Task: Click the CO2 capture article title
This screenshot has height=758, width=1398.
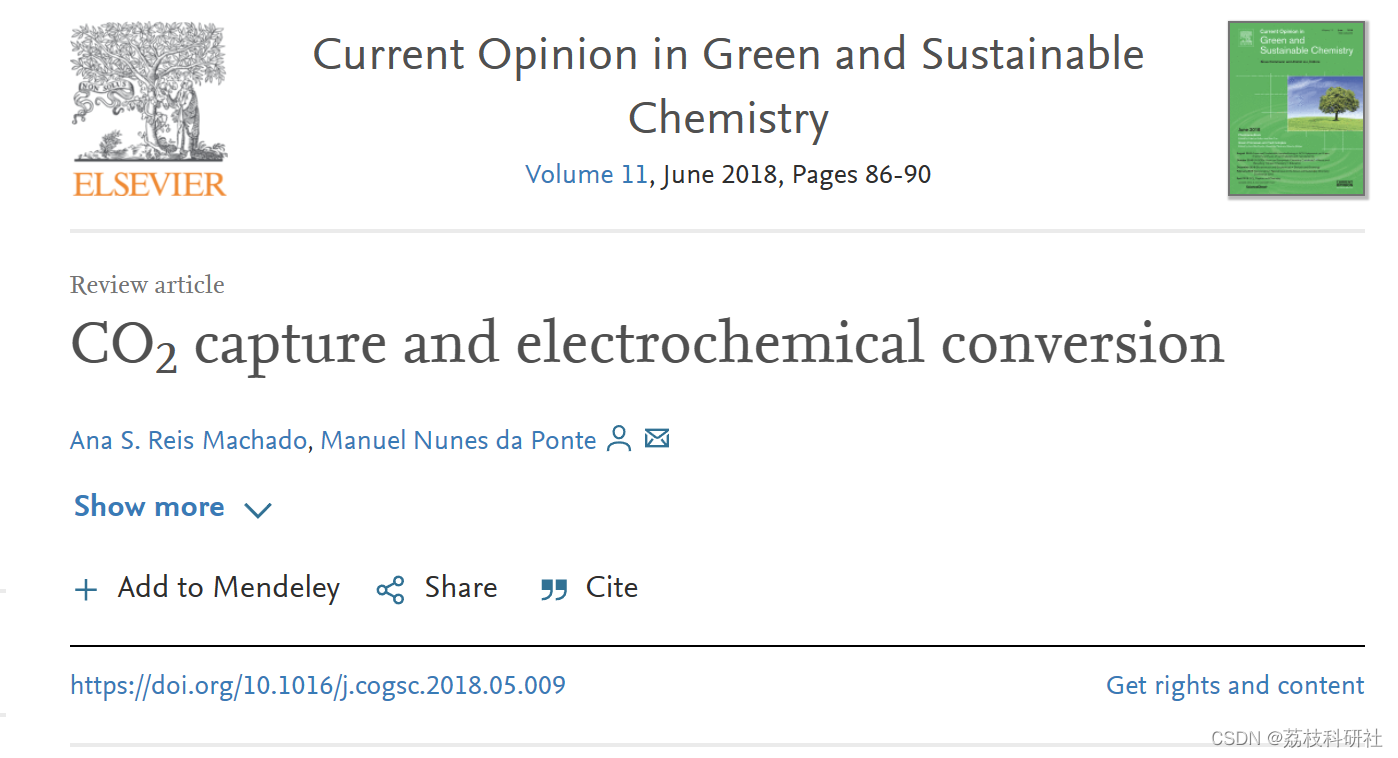Action: (647, 343)
